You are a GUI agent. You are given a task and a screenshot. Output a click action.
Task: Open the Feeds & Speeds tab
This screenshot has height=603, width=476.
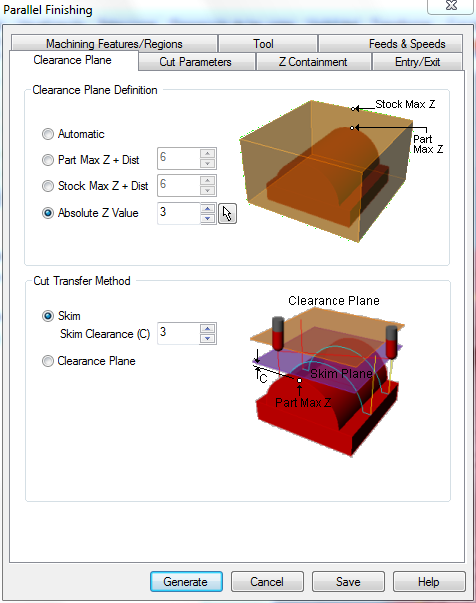[390, 44]
